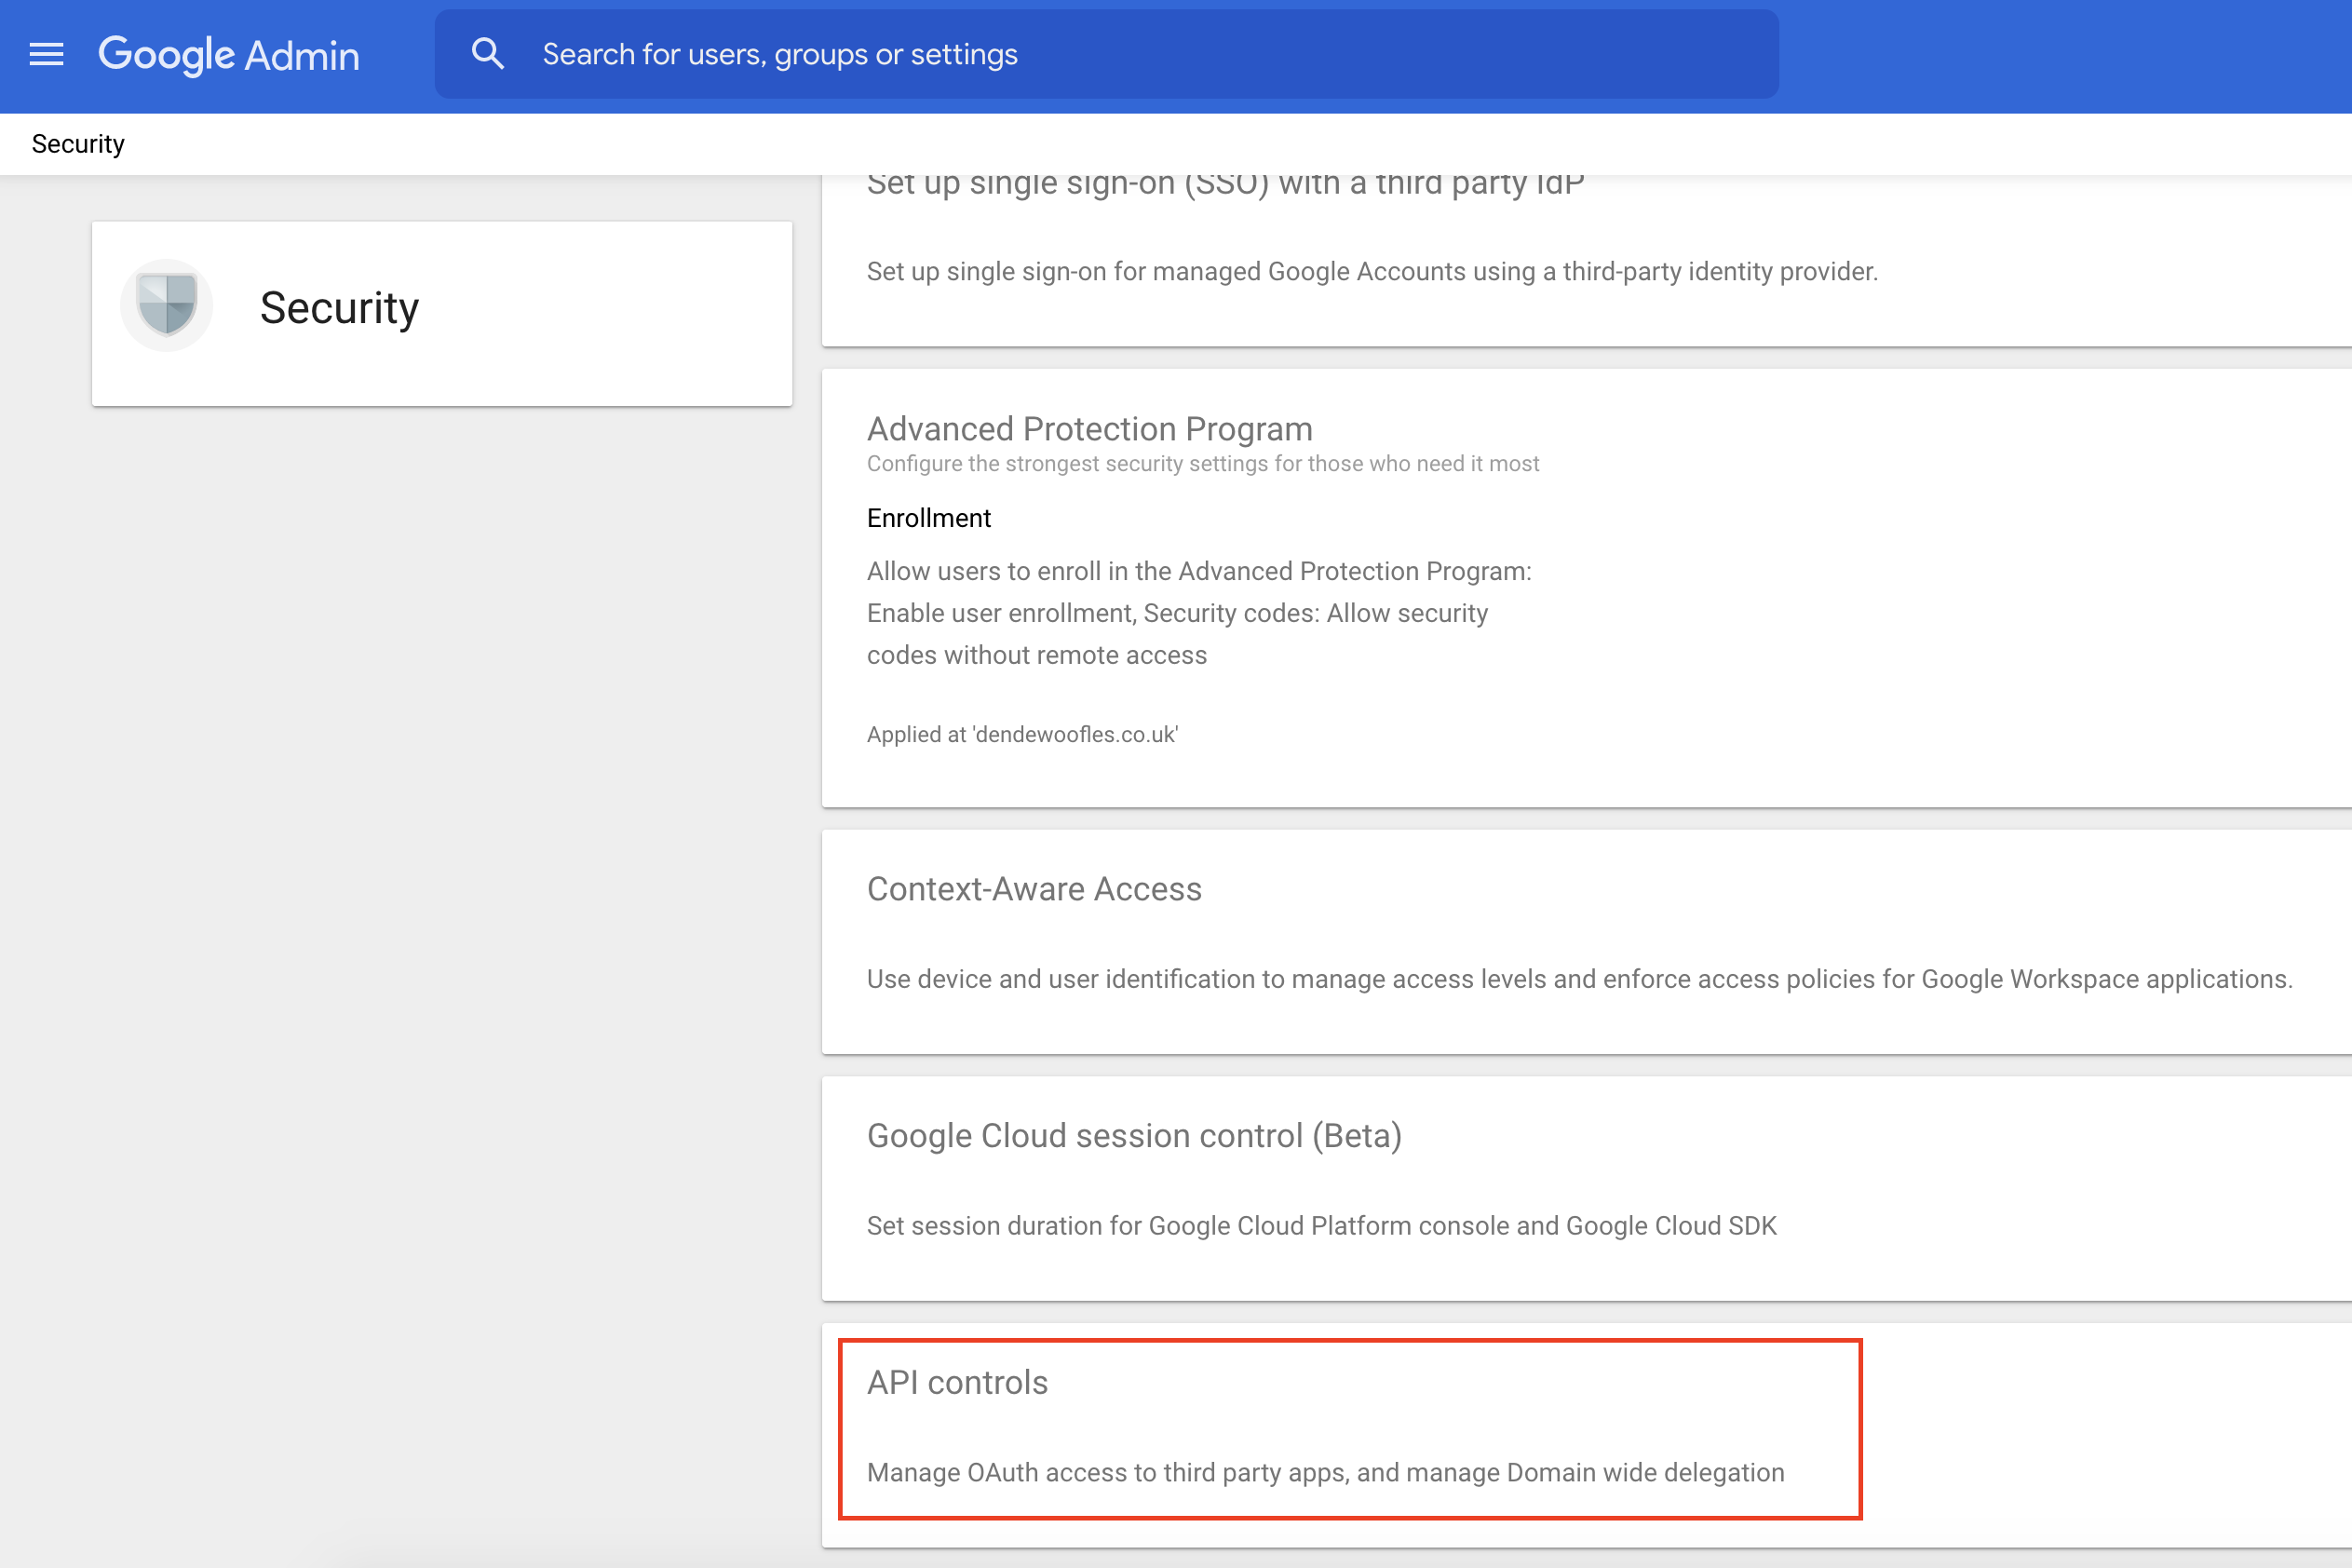The height and width of the screenshot is (1568, 2352).
Task: Click the Security breadcrumb
Action: [x=78, y=144]
